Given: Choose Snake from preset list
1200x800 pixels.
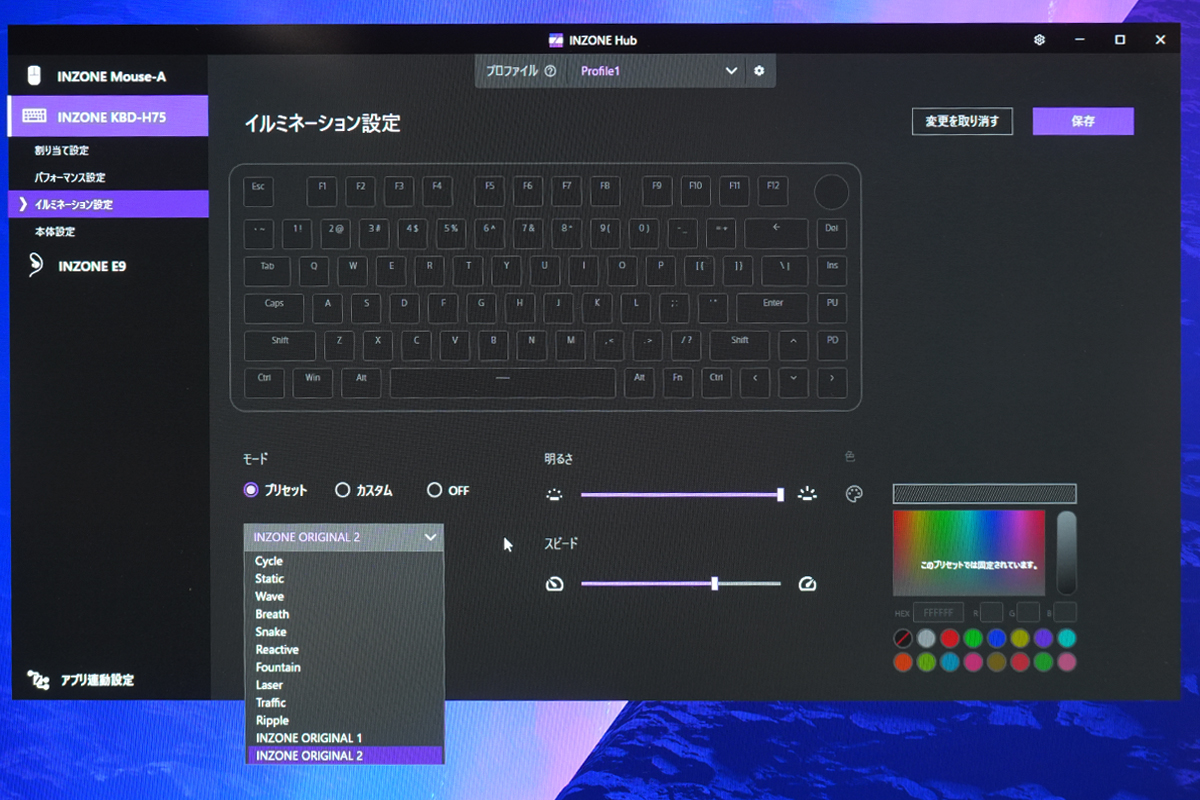Looking at the screenshot, I should tap(344, 632).
